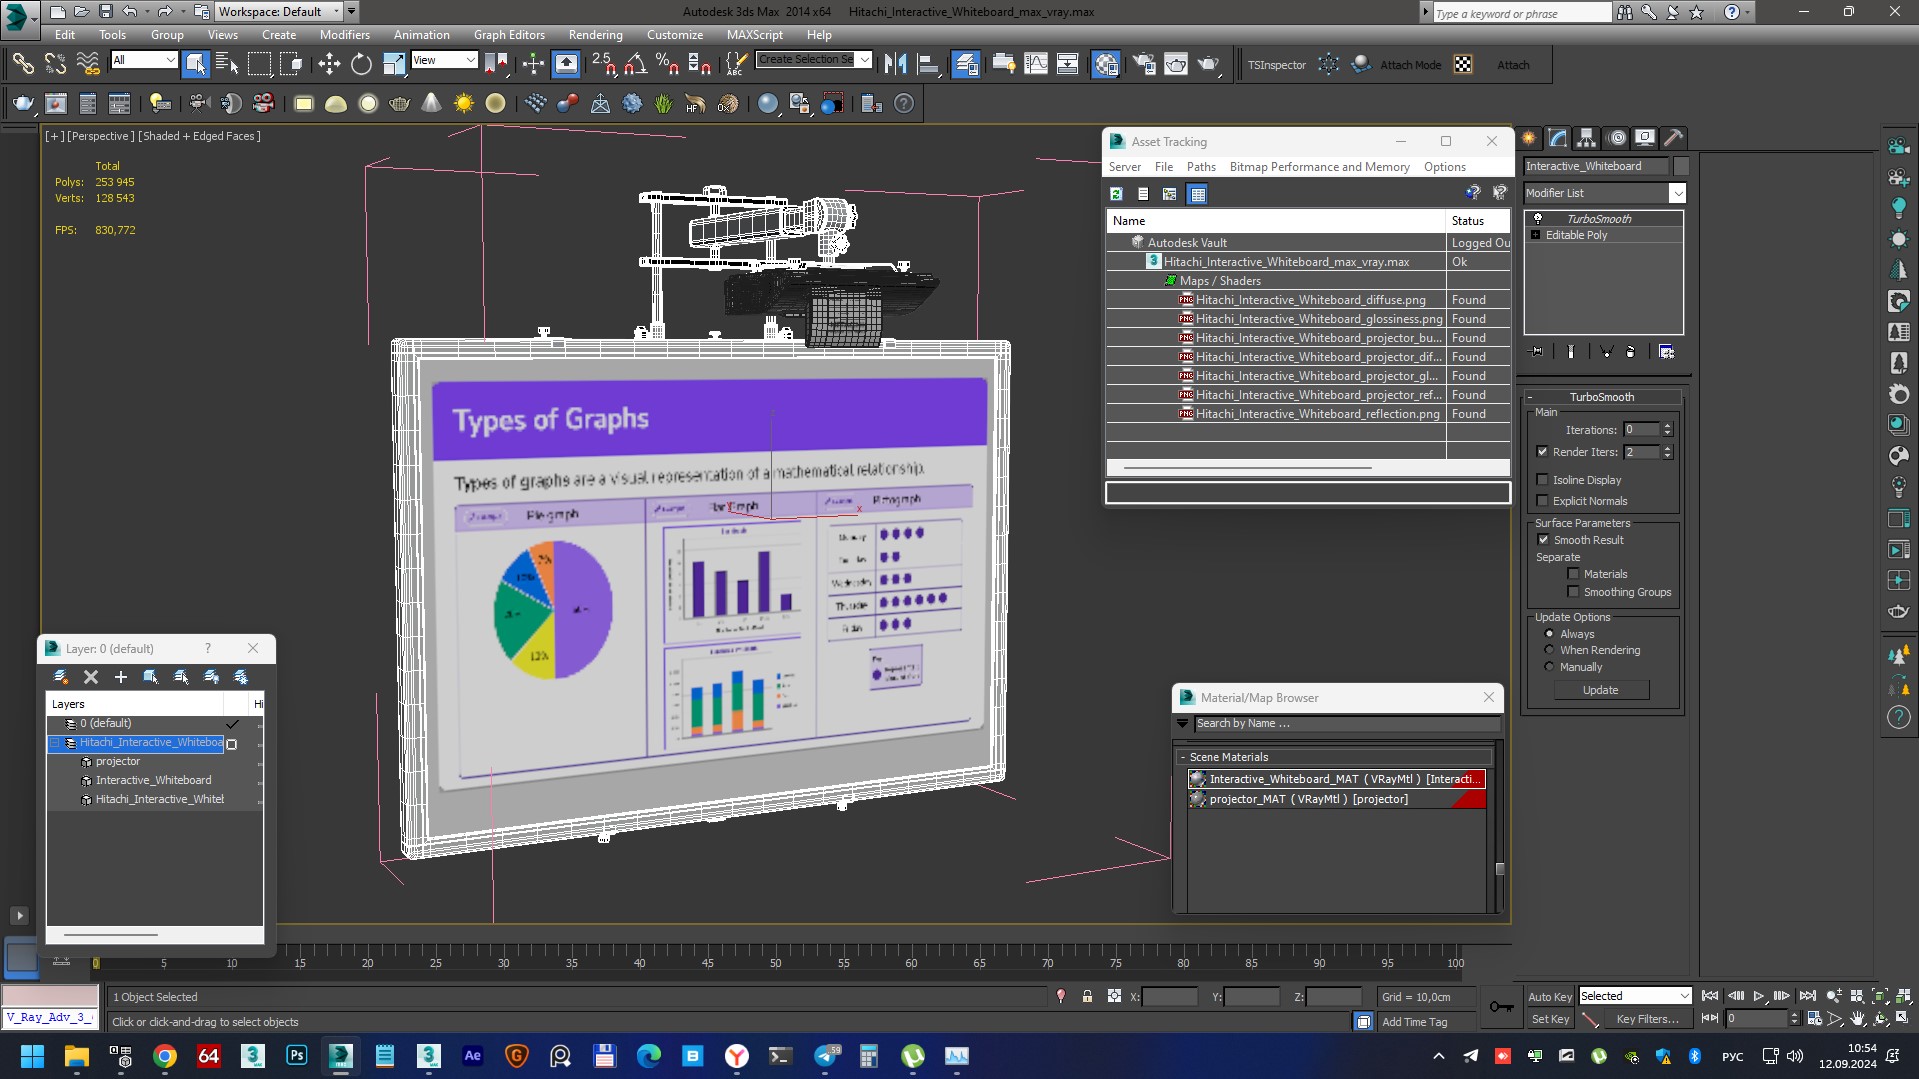
Task: Open the Rendering menu
Action: coord(595,34)
